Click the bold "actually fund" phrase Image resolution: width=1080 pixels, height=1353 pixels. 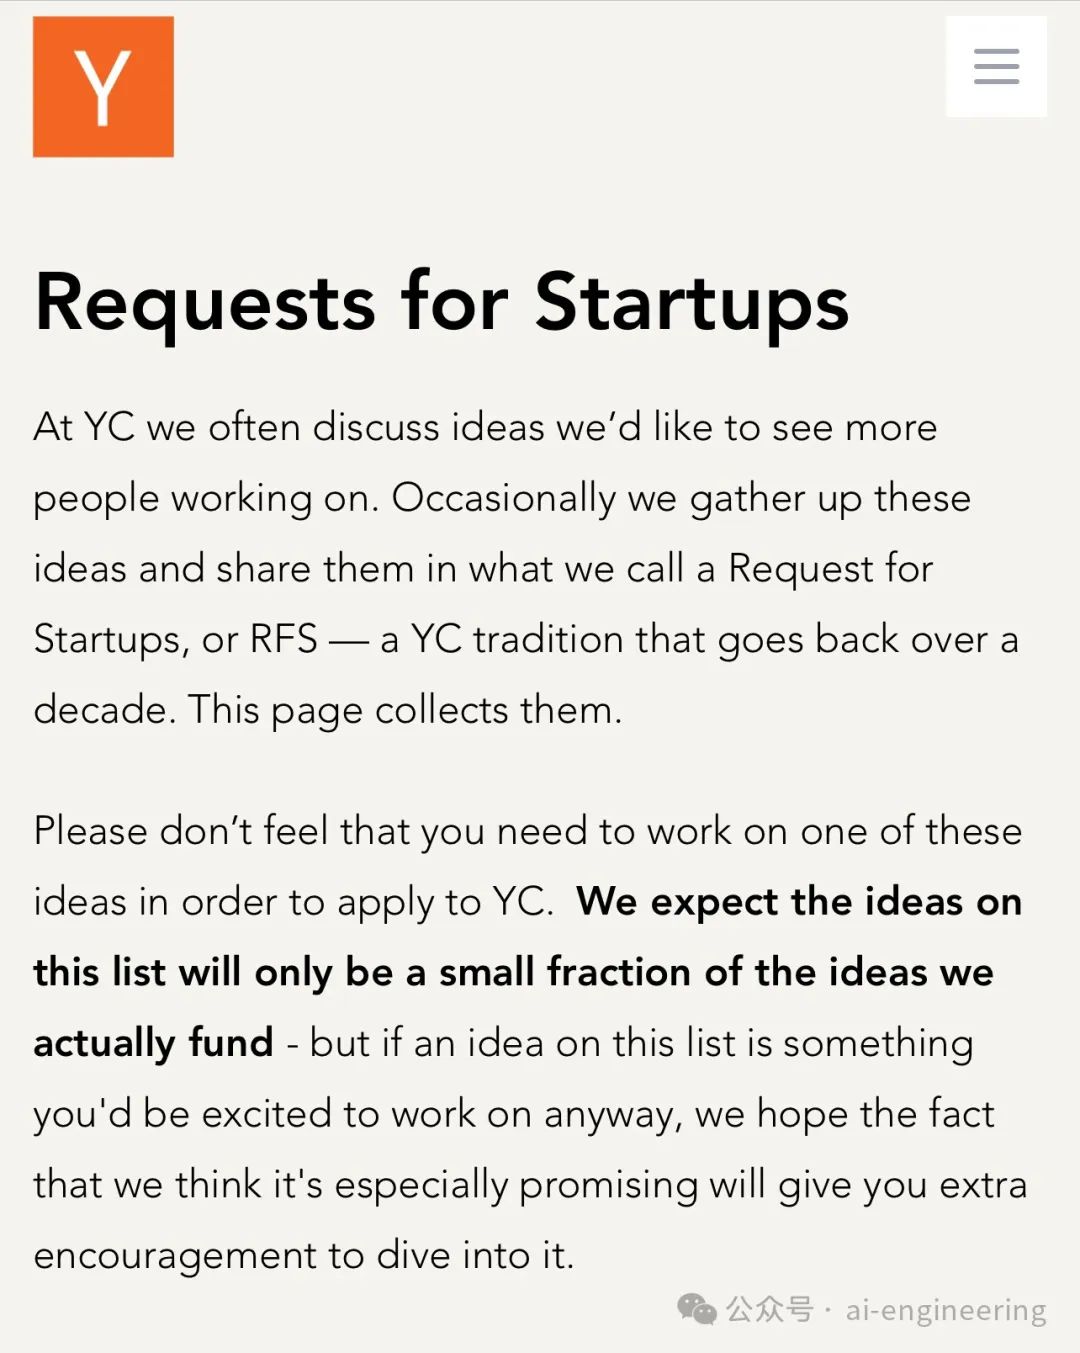click(153, 1043)
